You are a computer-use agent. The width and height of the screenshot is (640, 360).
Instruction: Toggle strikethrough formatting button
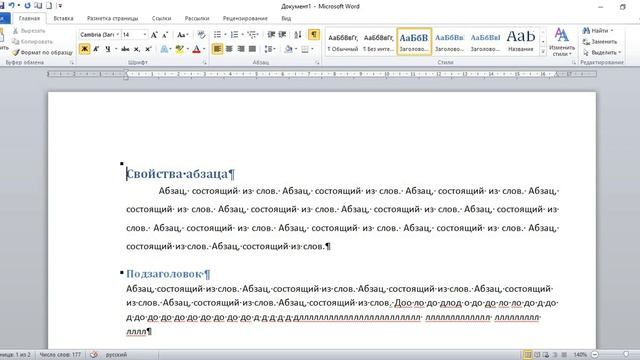pos(125,49)
